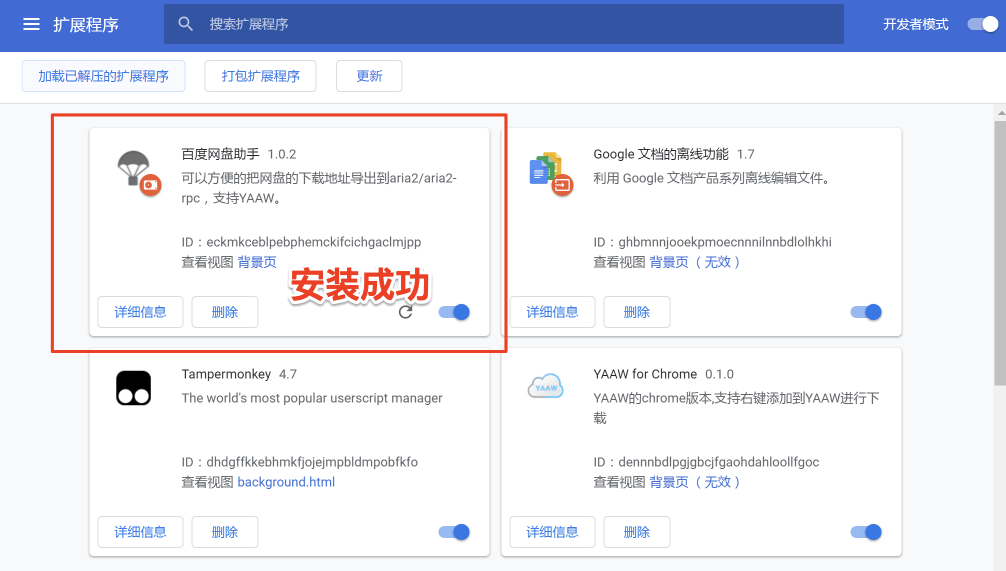
Task: Disable the 百度网盘助手 extension toggle
Action: tap(454, 312)
